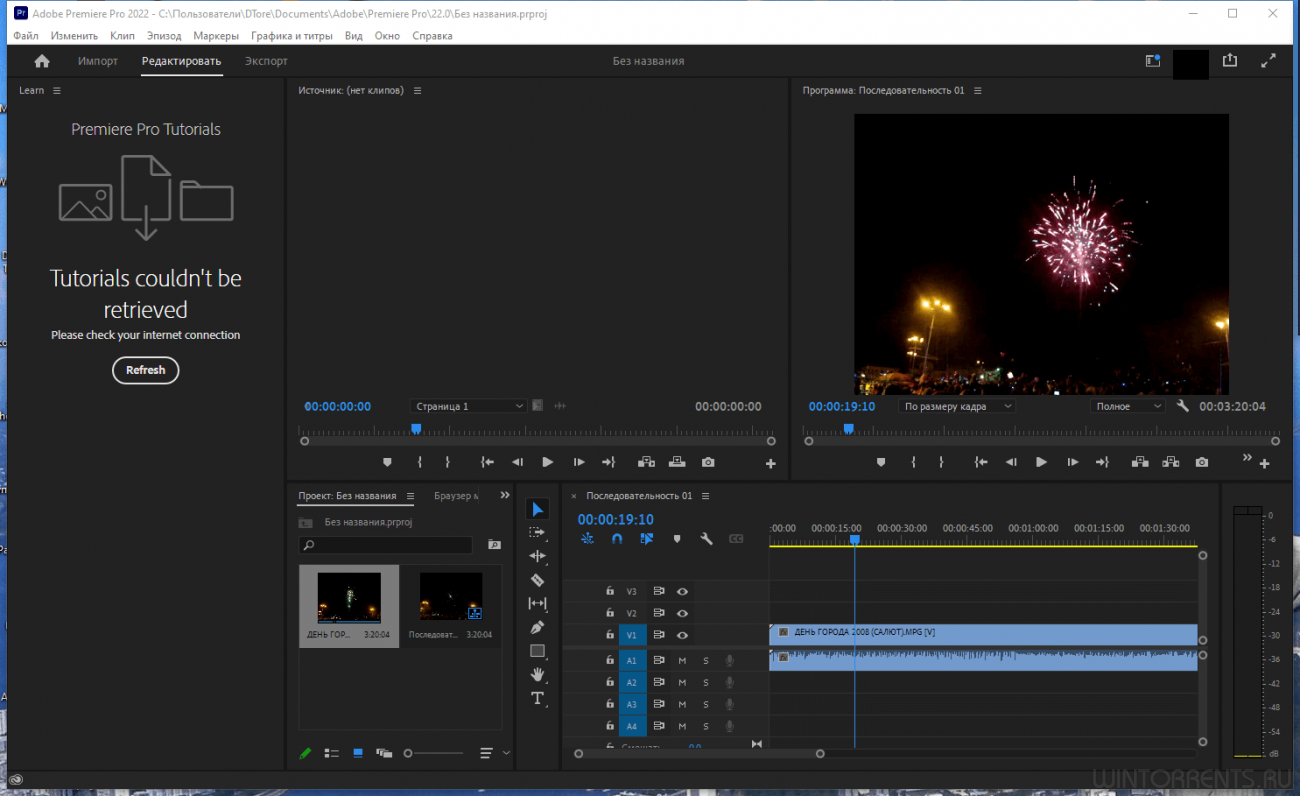The image size is (1300, 796).
Task: Switch to the Export tab (Экспорт)
Action: pyautogui.click(x=266, y=61)
